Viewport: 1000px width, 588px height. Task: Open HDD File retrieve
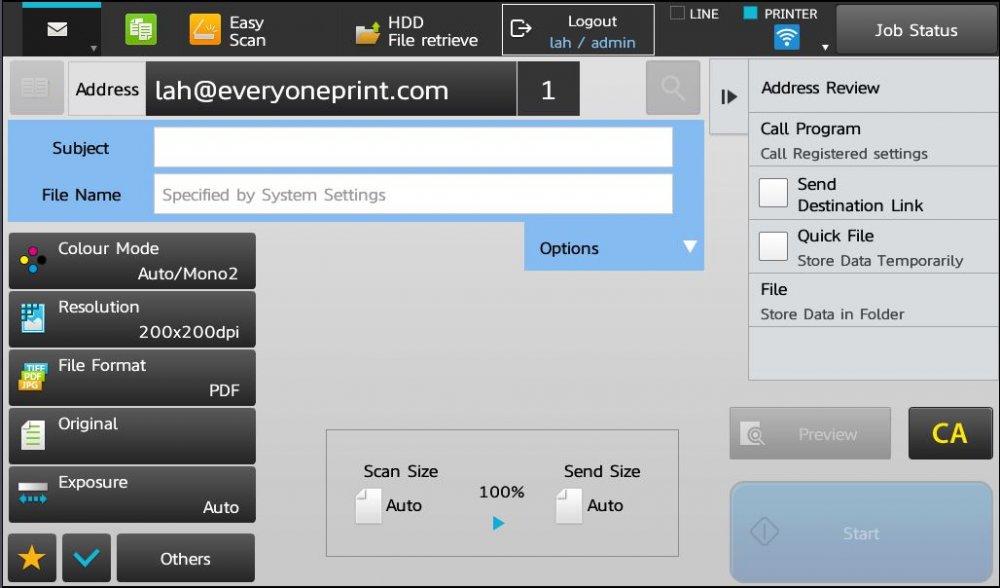(418, 30)
